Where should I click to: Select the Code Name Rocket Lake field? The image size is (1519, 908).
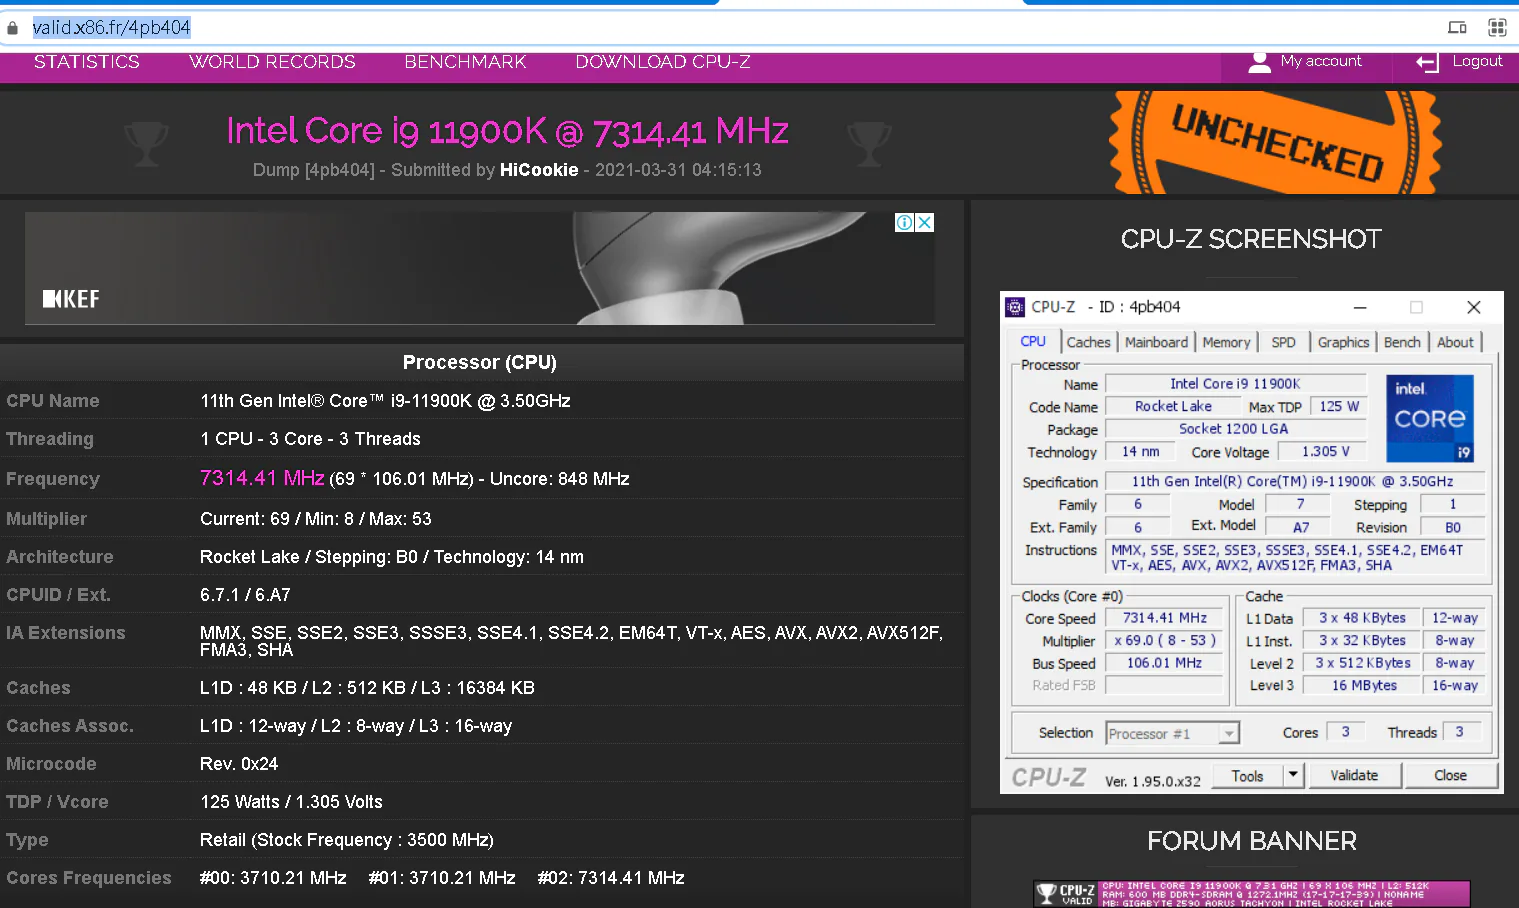[x=1172, y=406]
